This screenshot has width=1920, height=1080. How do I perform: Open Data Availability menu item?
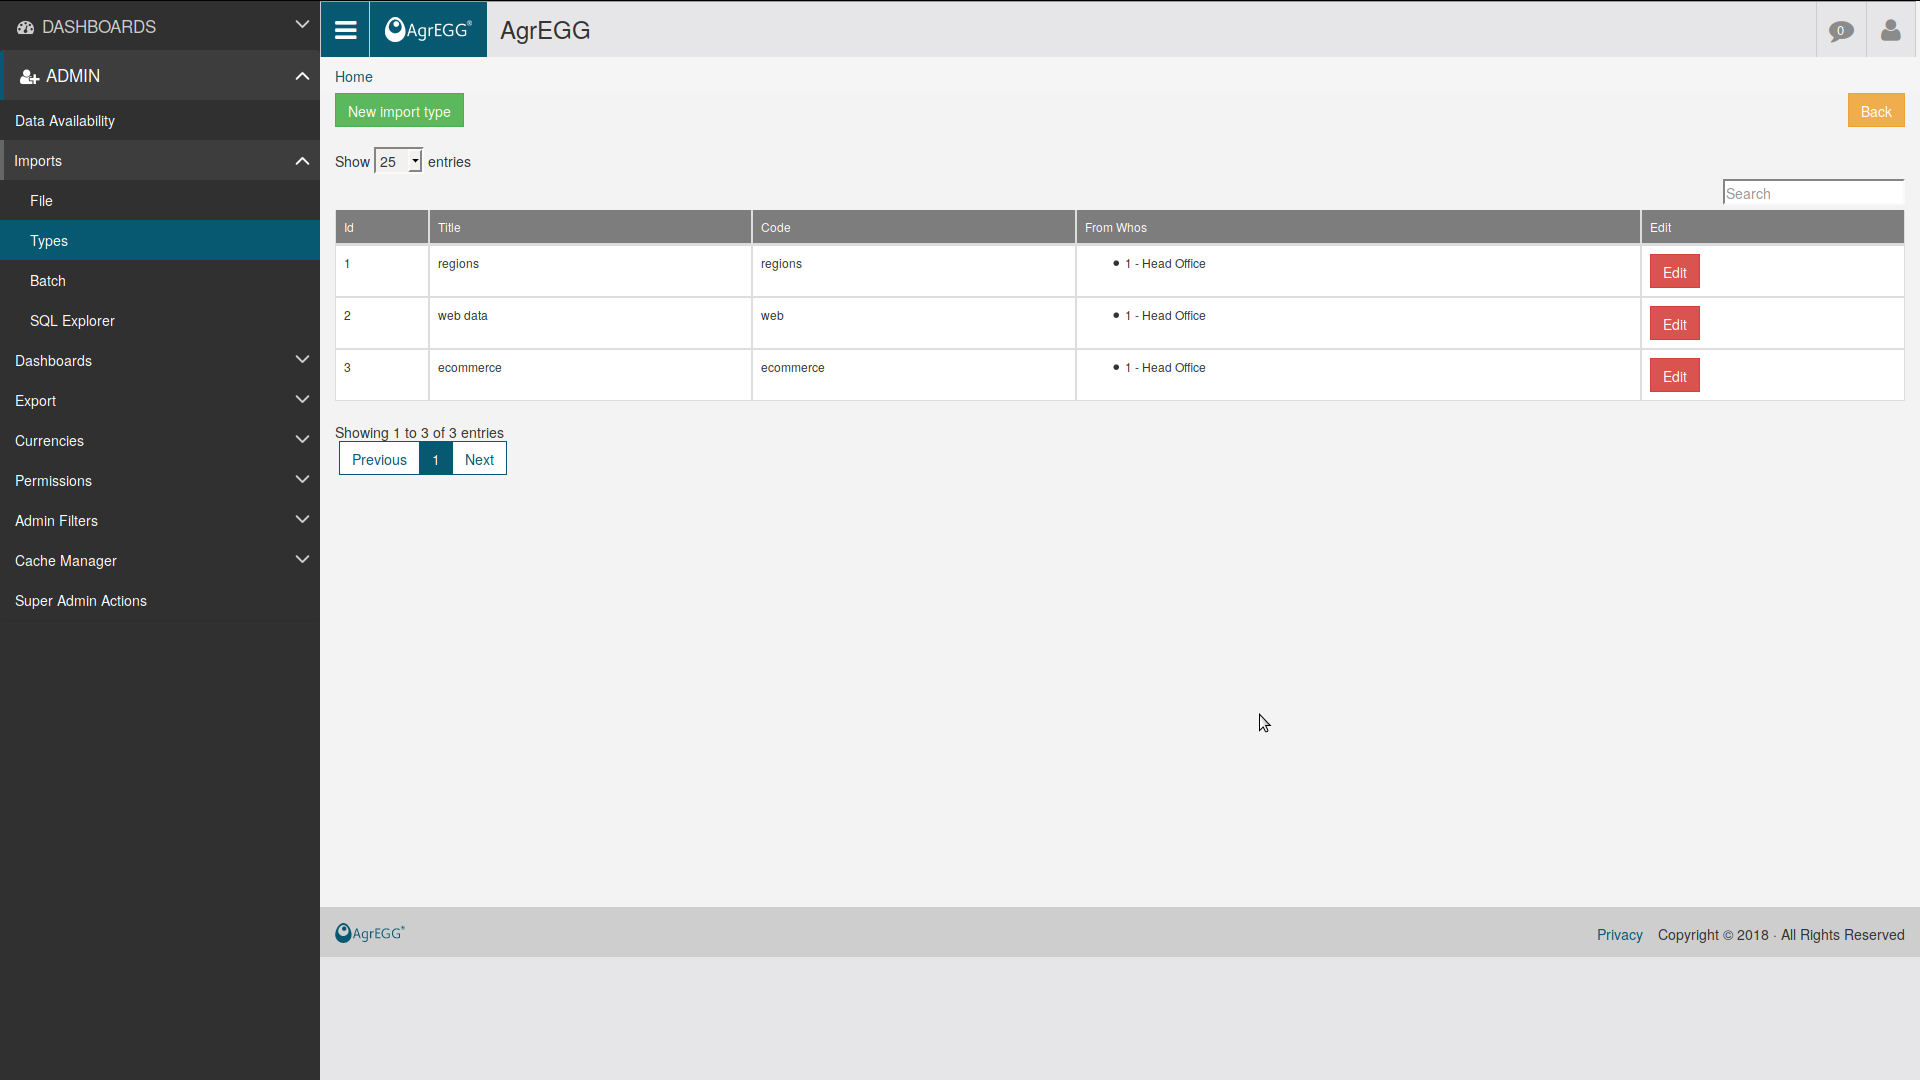pos(160,120)
